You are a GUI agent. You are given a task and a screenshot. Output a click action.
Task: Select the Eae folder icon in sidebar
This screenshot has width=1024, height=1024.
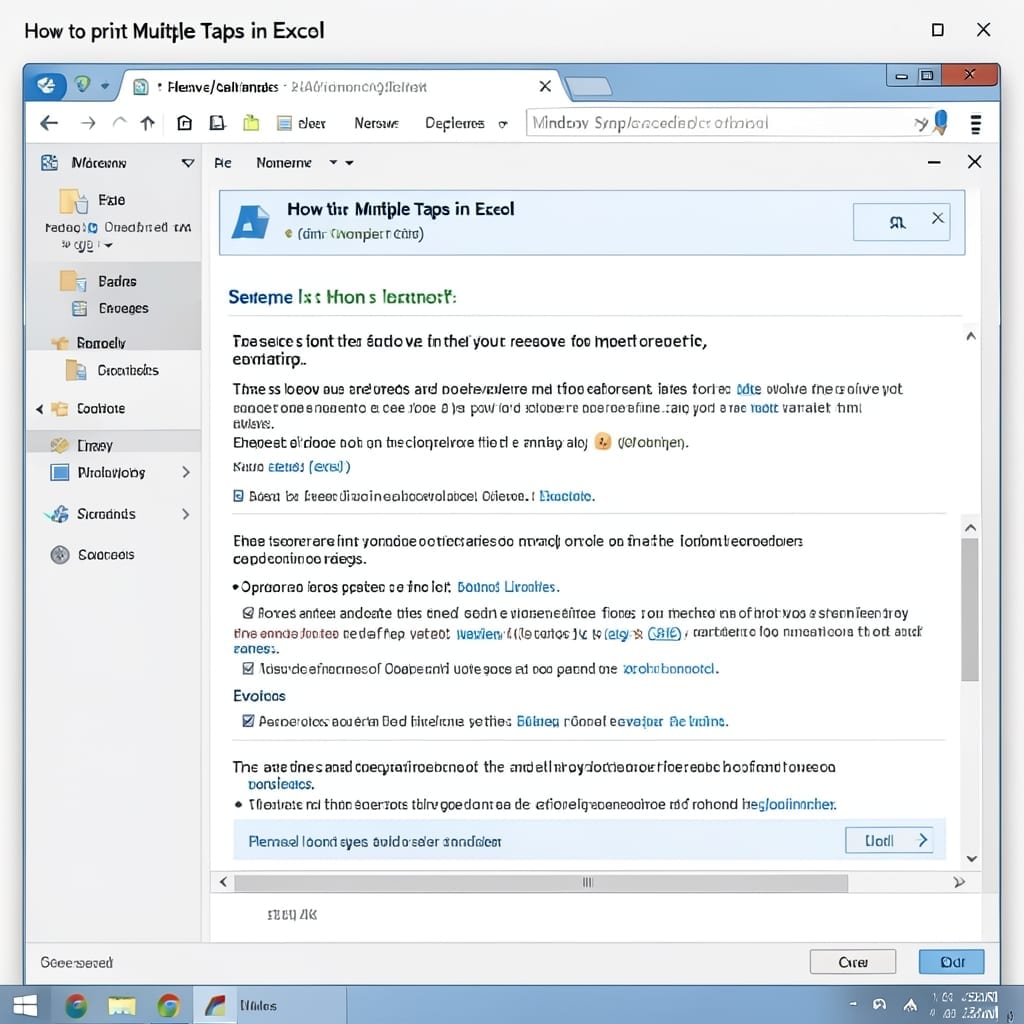click(73, 201)
